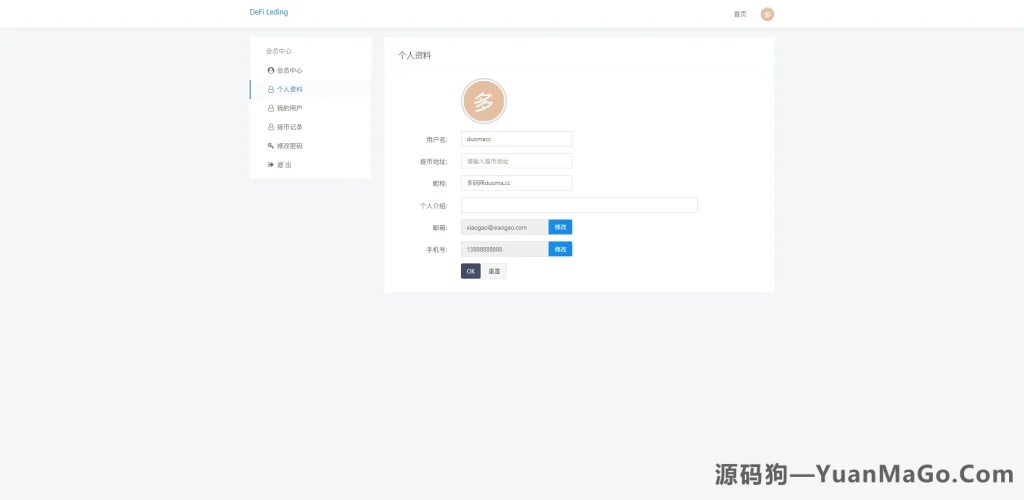The image size is (1024, 500).
Task: Click the 提币地址: label
Action: (x=433, y=162)
